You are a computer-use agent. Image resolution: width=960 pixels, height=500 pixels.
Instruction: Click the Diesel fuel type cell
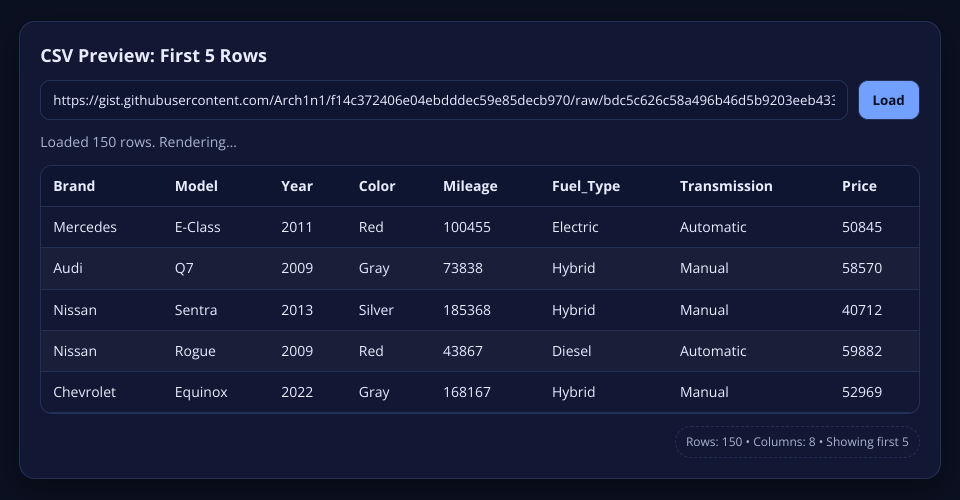[x=573, y=351]
